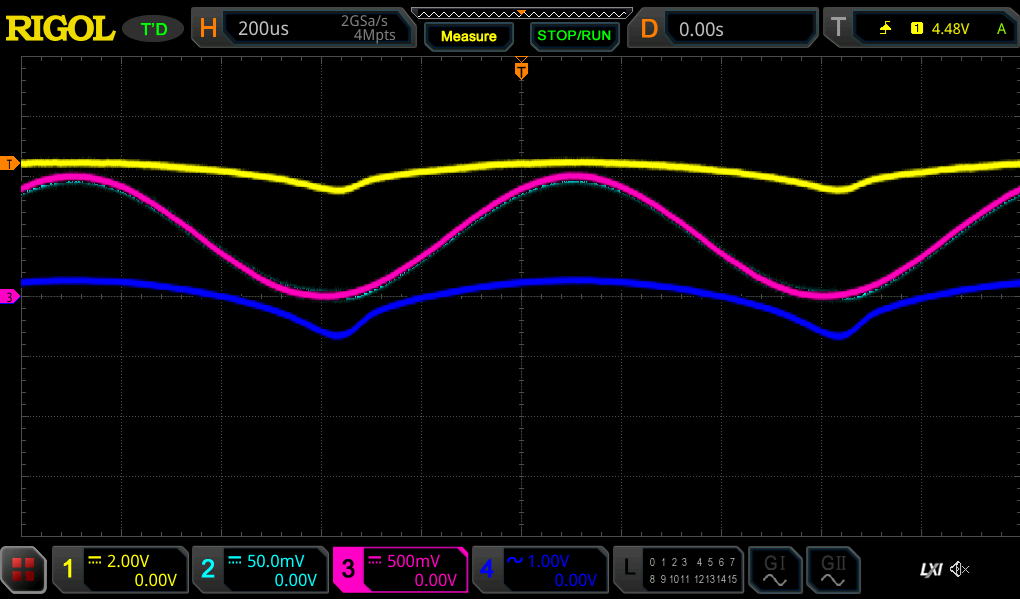Click the T'D trigger status indicator
The height and width of the screenshot is (599, 1020).
click(x=154, y=29)
